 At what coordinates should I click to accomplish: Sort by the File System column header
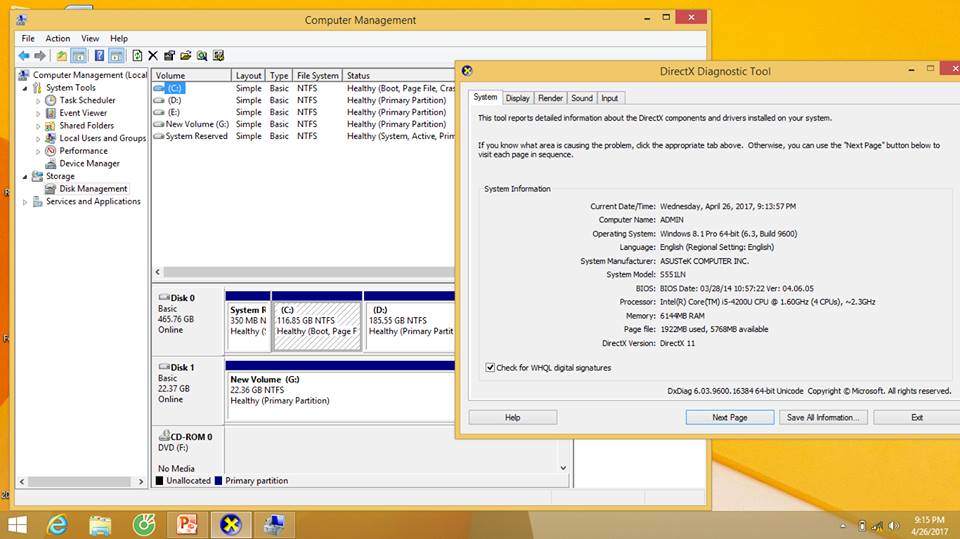(x=317, y=75)
